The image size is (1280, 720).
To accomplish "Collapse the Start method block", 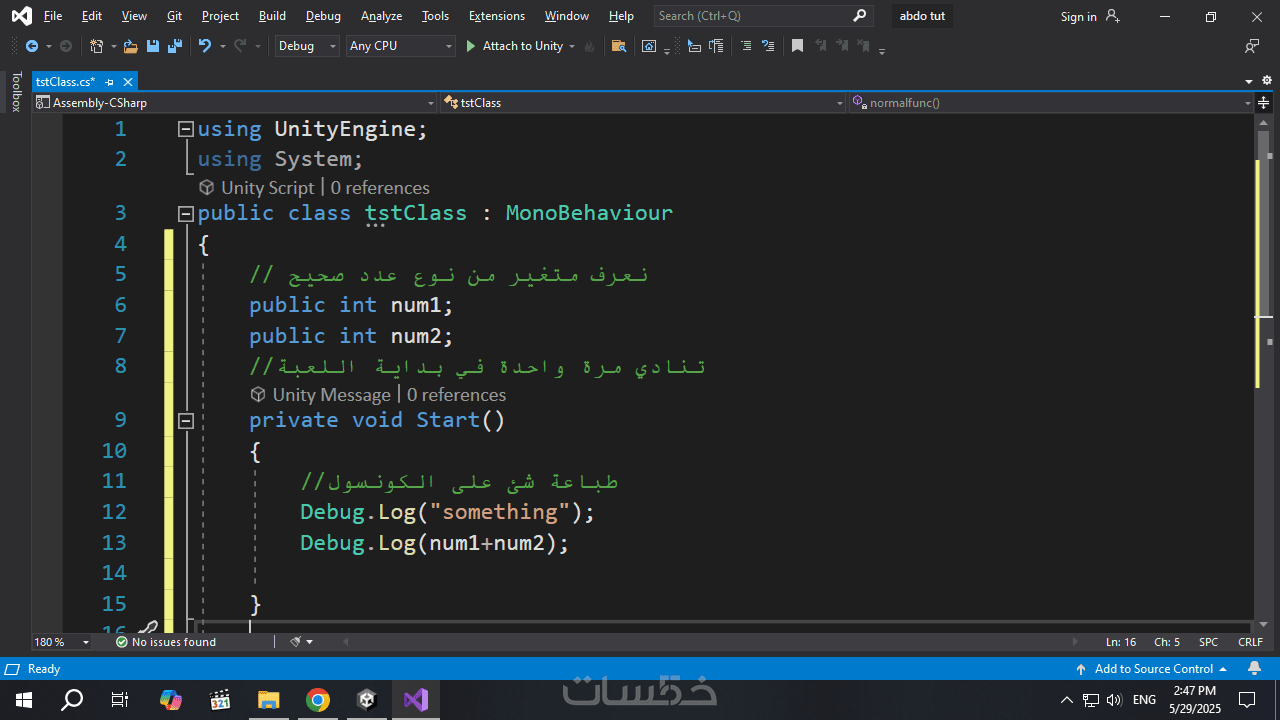I will tap(185, 421).
